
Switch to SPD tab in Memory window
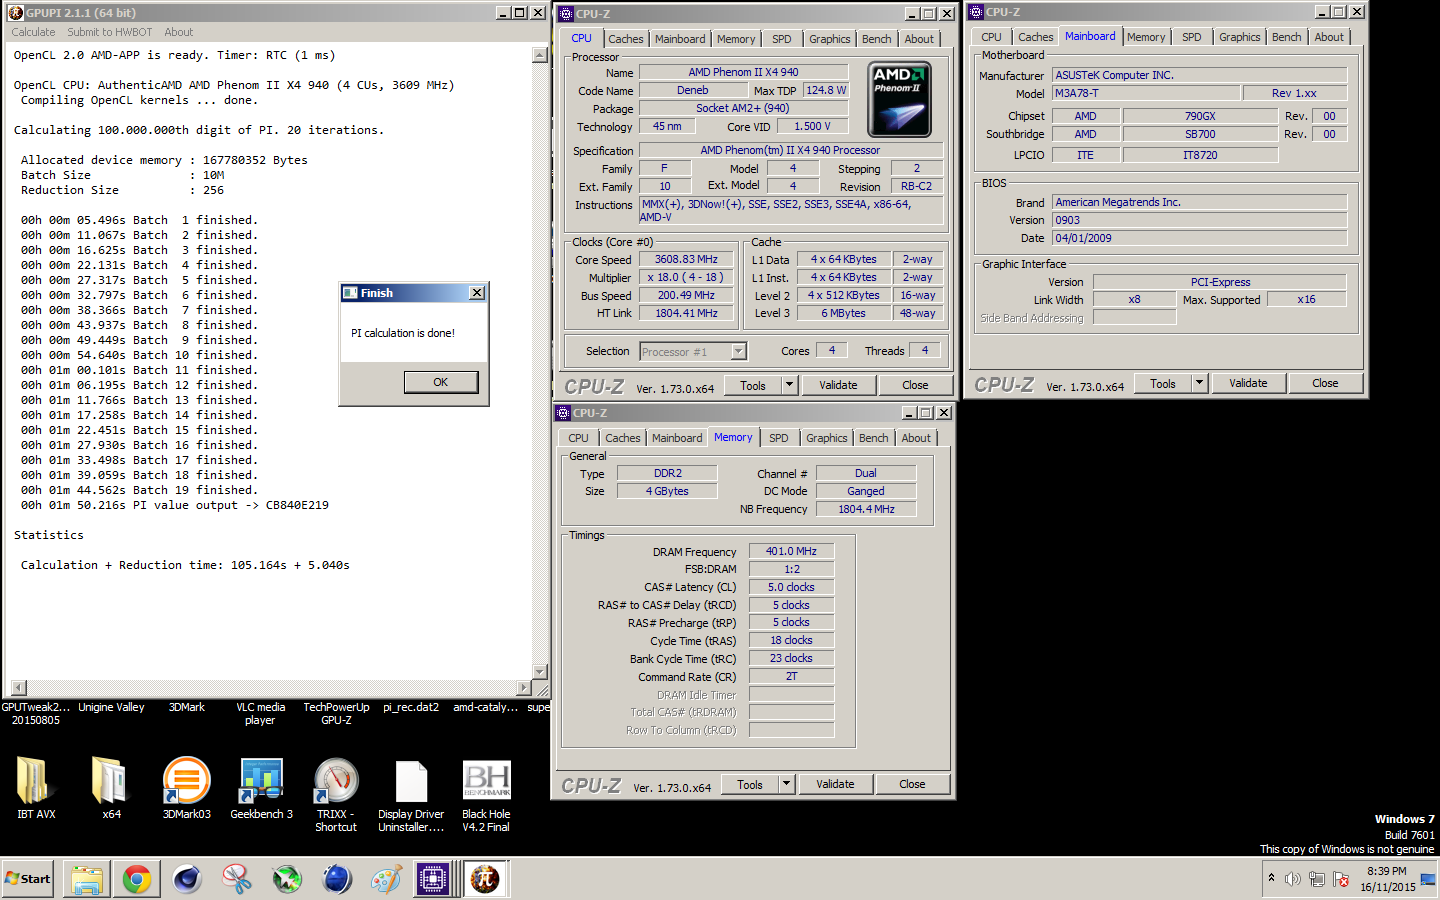pyautogui.click(x=779, y=438)
